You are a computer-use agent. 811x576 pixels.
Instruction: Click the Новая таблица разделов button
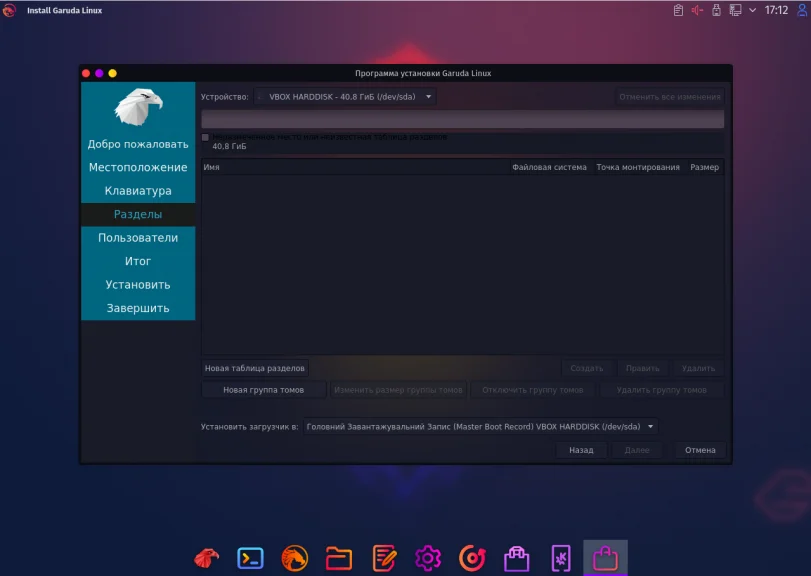(254, 367)
